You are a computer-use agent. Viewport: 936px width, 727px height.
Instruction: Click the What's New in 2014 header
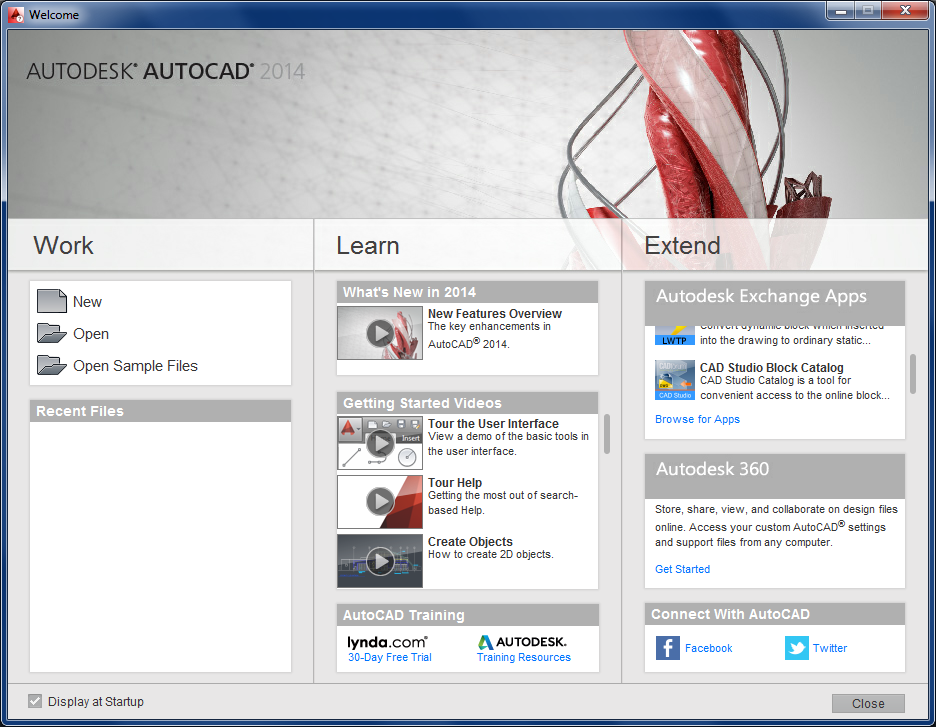coord(467,292)
